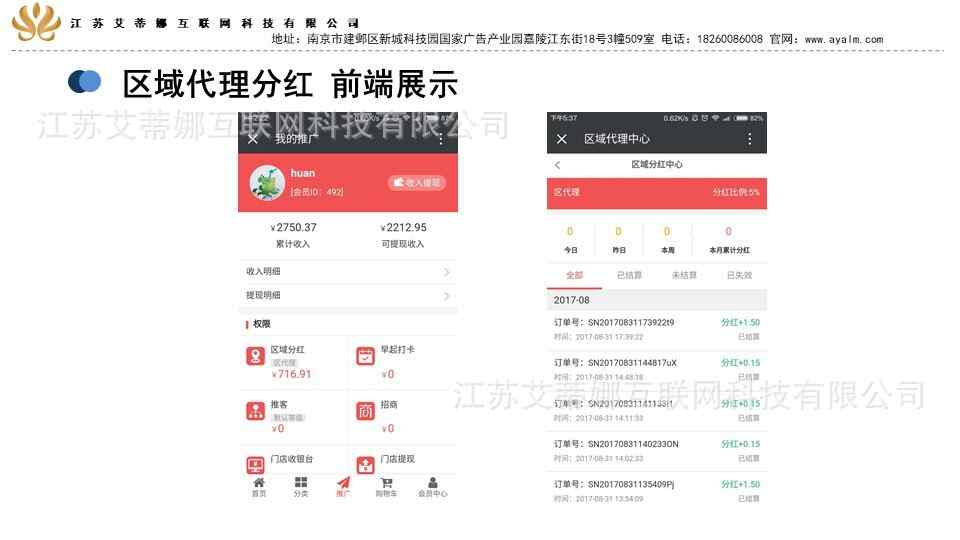Open the 推客 icon entry
960x540 pixels.
(x=255, y=411)
